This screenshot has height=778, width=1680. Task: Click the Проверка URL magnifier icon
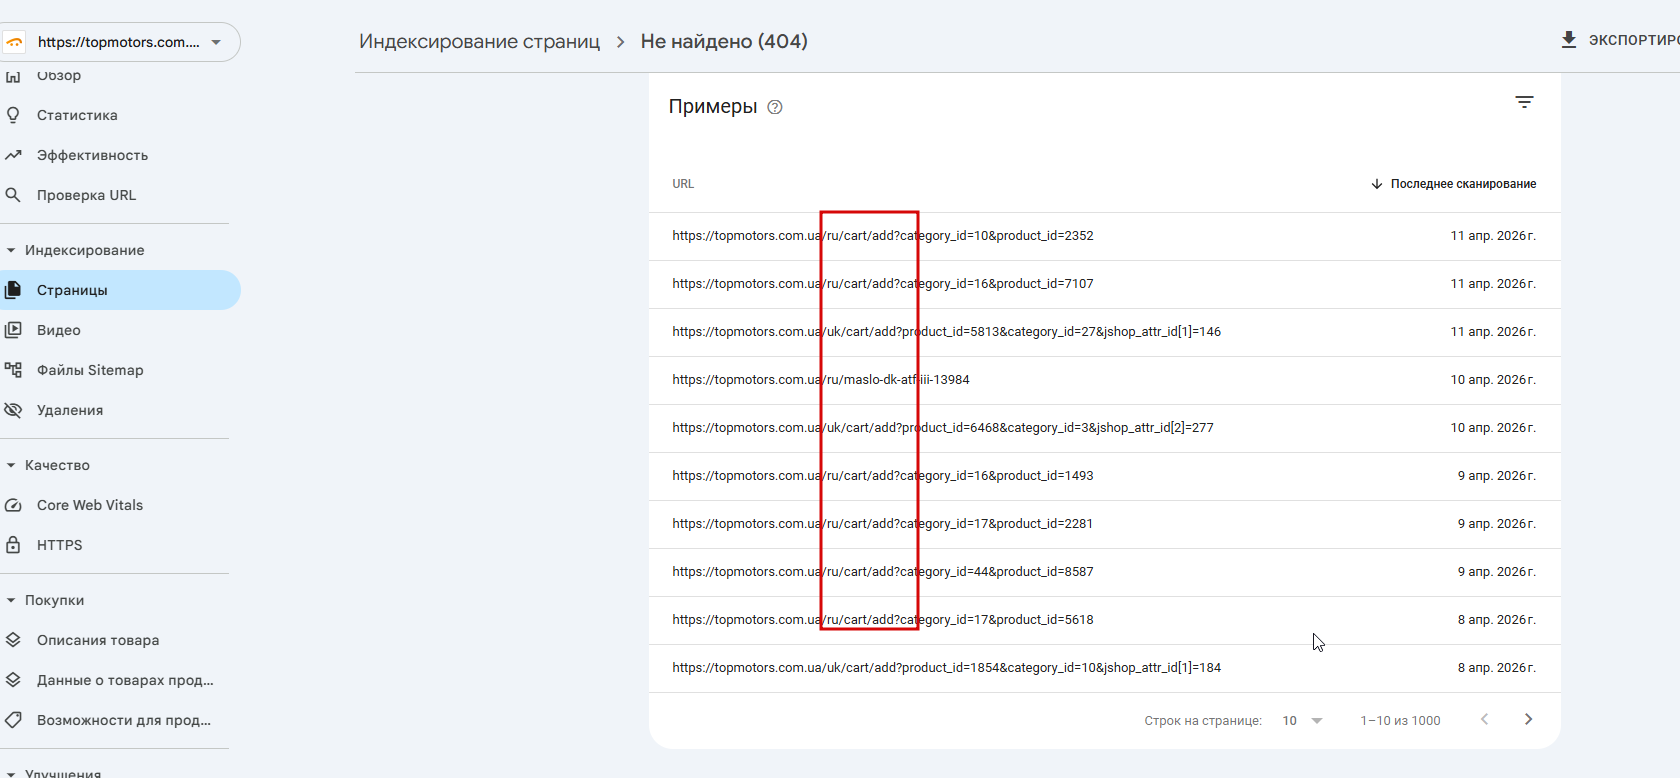pos(13,195)
